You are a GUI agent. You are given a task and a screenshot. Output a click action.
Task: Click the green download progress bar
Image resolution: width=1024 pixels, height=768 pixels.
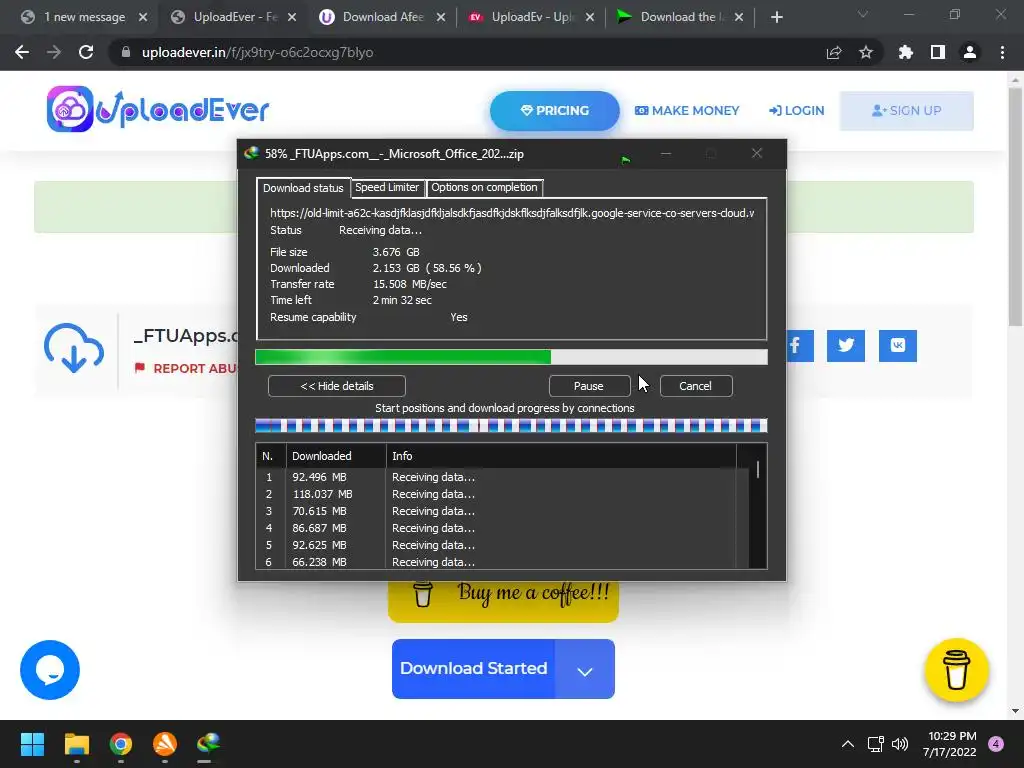tap(511, 357)
